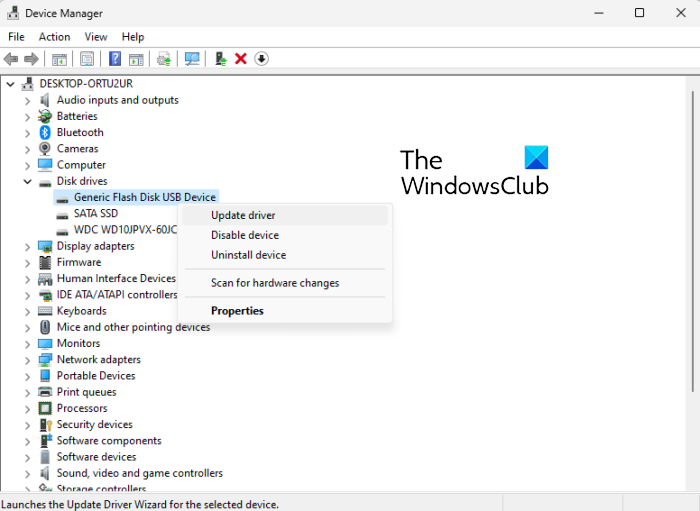
Task: Choose Scan for hardware changes in context menu
Action: coord(285,283)
